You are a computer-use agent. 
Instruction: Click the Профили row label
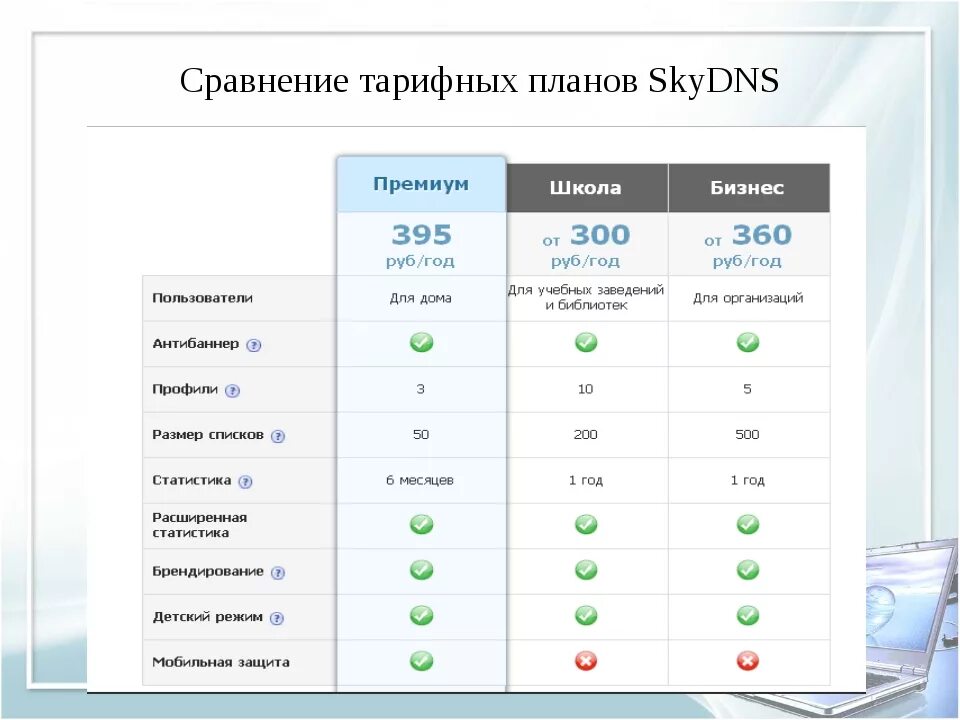click(185, 389)
